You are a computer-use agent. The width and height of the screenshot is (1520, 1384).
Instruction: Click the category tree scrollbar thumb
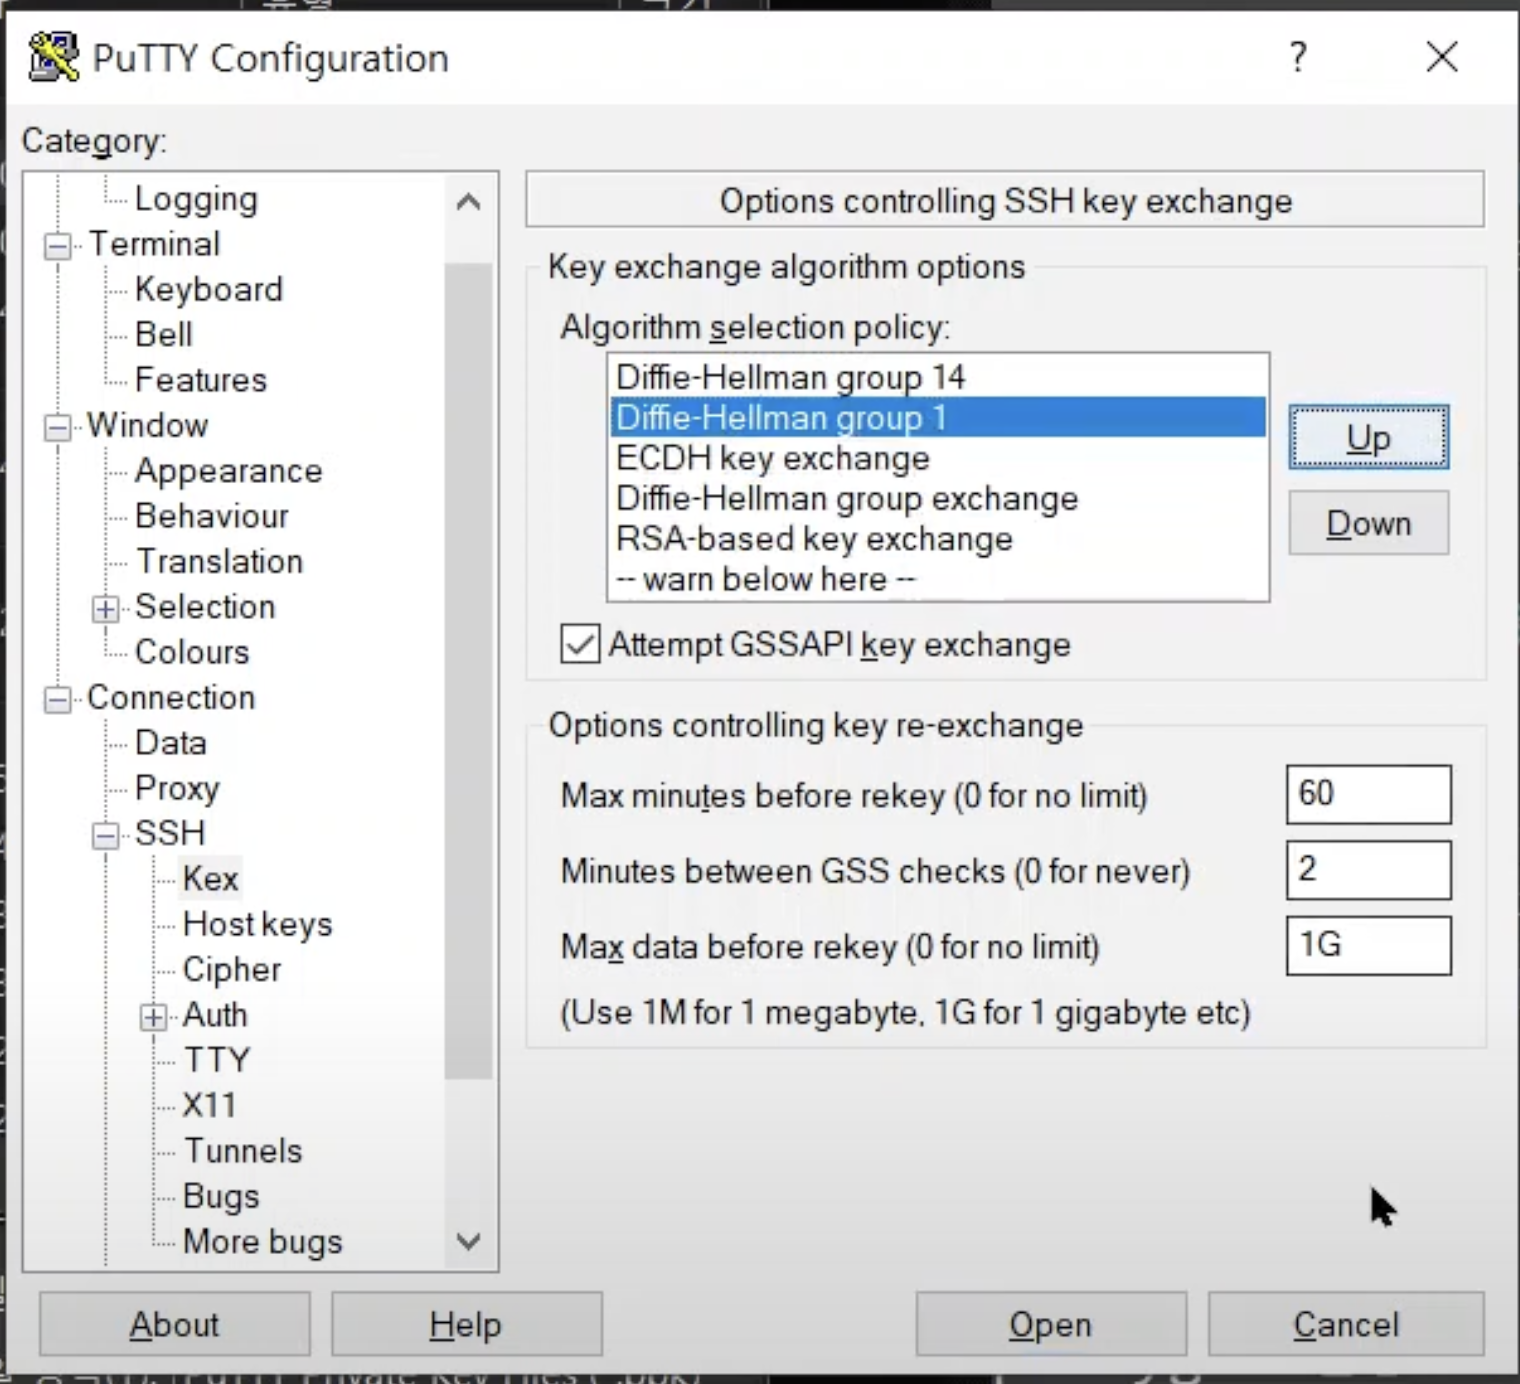pos(468,670)
